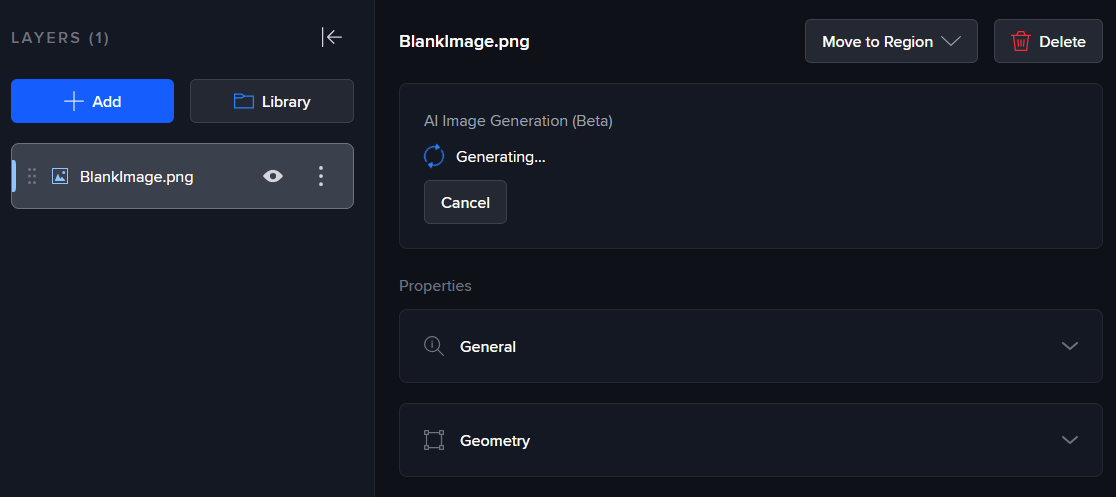
Task: Click the BlankImage.png title heading
Action: click(464, 41)
